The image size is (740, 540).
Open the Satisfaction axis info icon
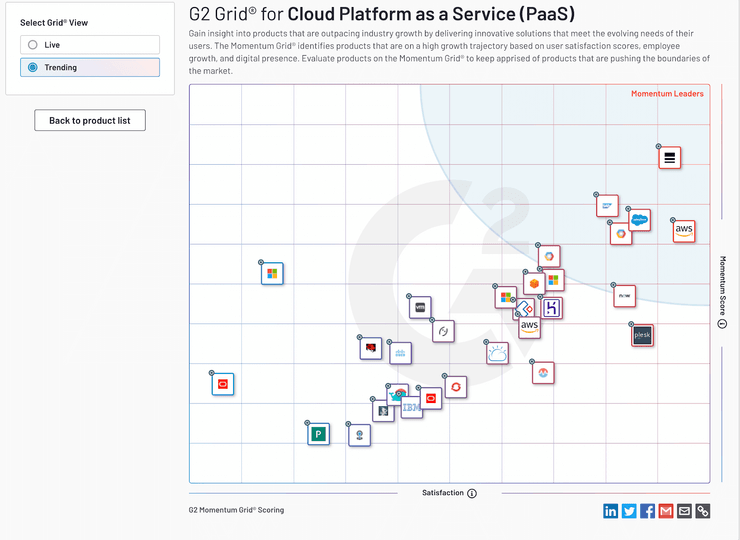tap(472, 493)
